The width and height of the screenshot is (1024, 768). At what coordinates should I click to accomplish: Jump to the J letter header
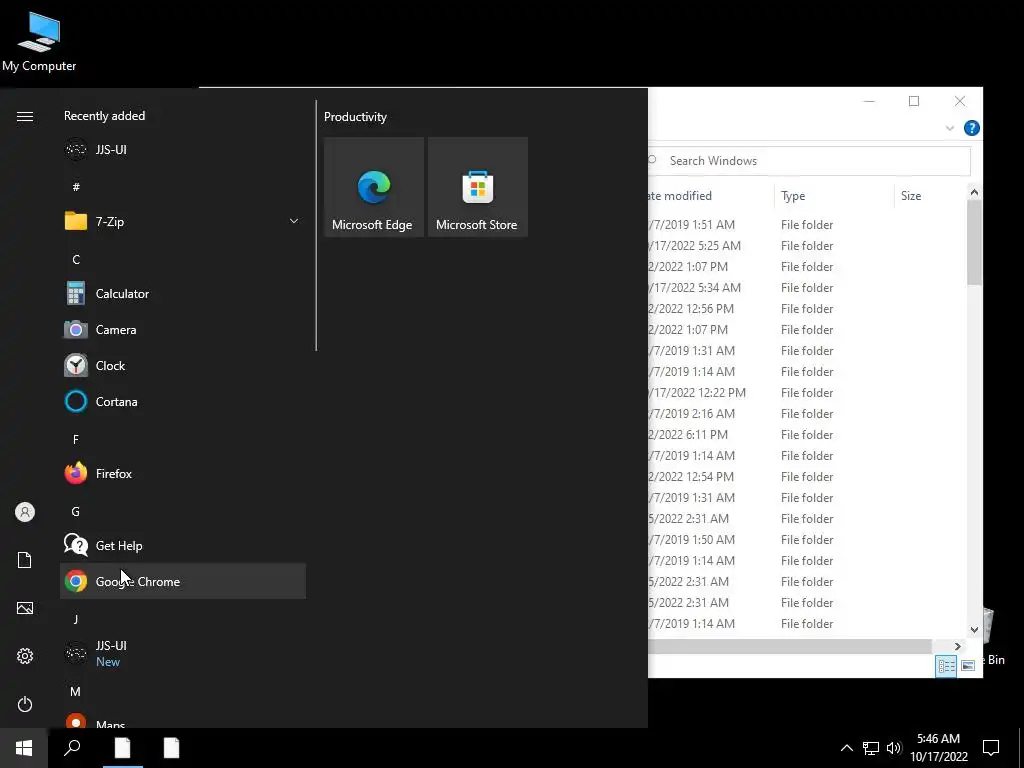(76, 619)
